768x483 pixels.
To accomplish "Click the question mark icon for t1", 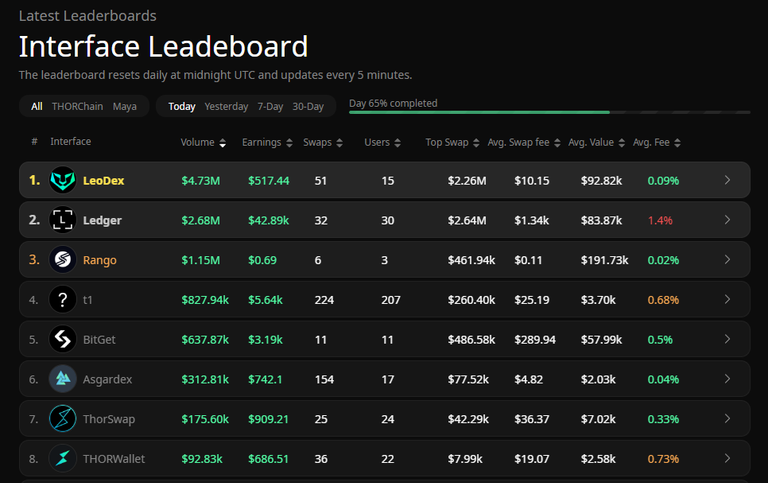I will 63,299.
